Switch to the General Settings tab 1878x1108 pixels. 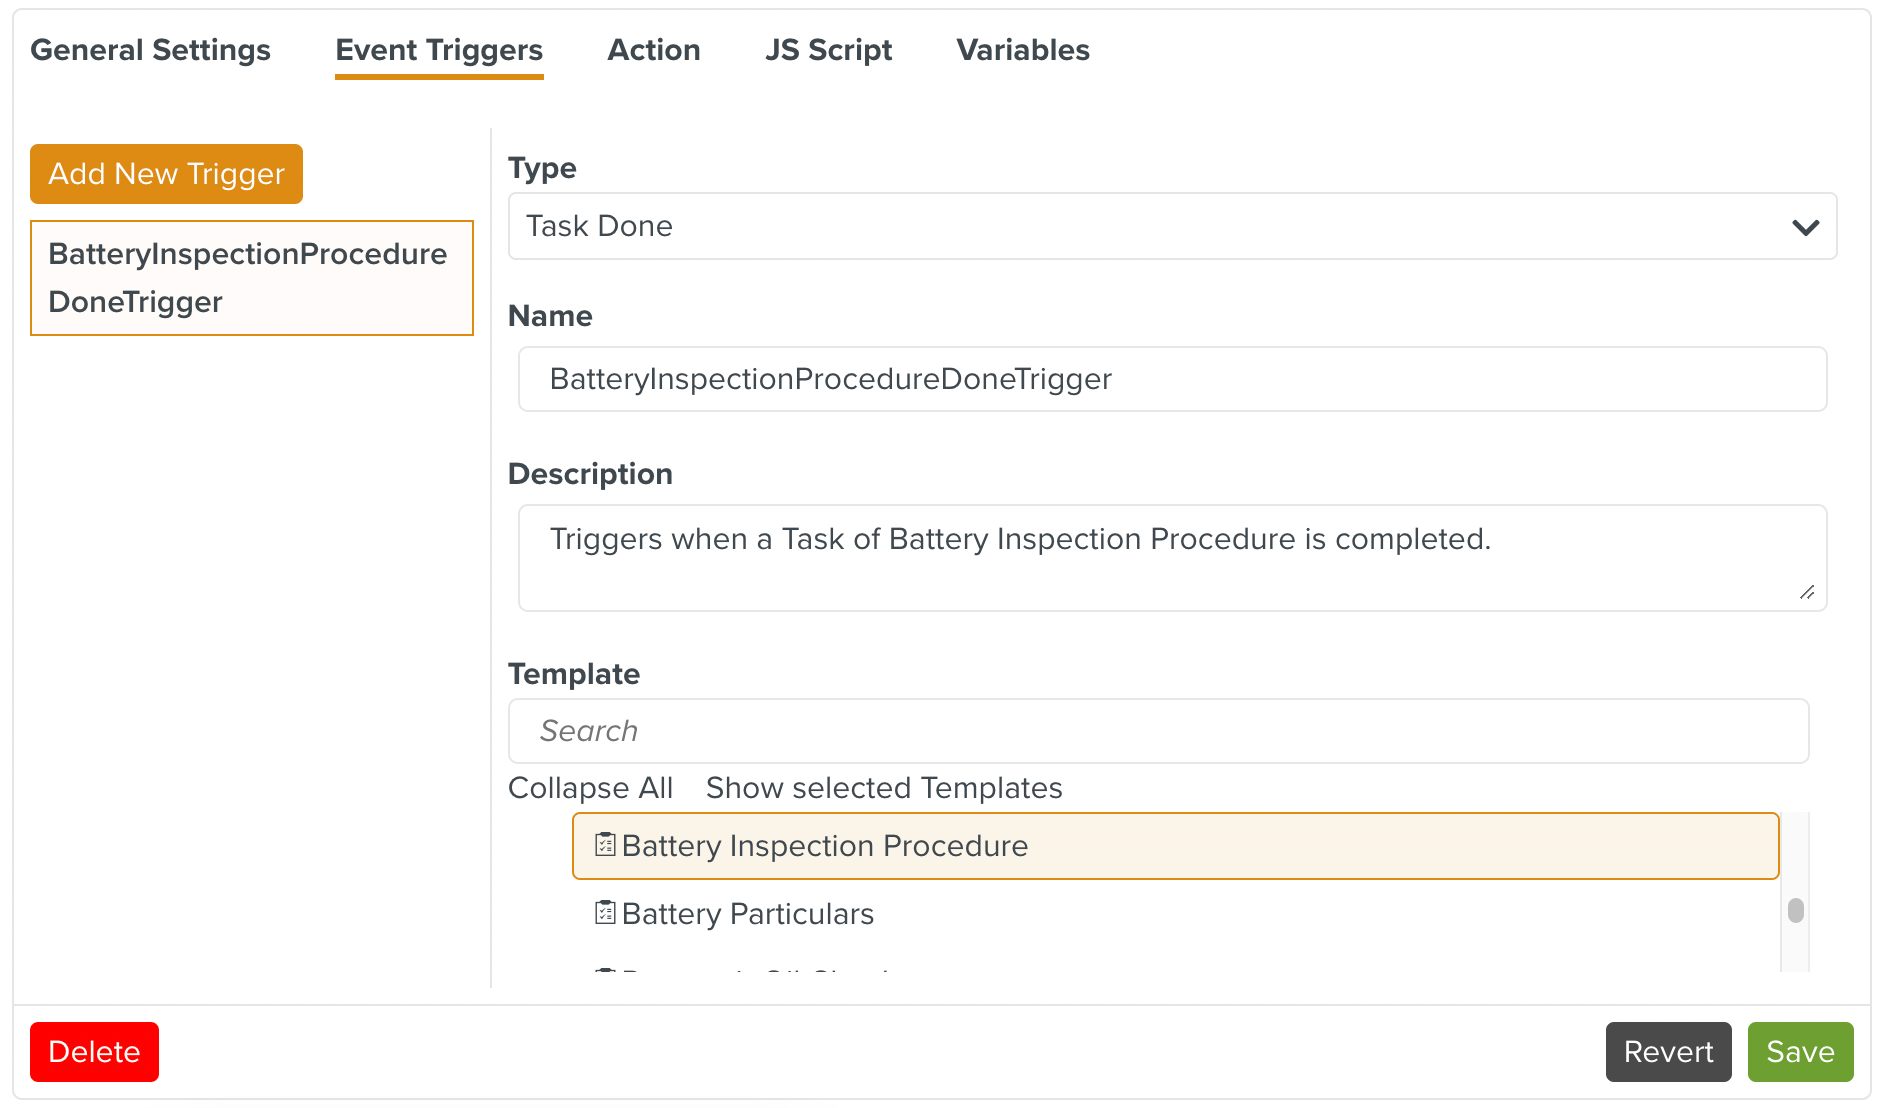[150, 49]
